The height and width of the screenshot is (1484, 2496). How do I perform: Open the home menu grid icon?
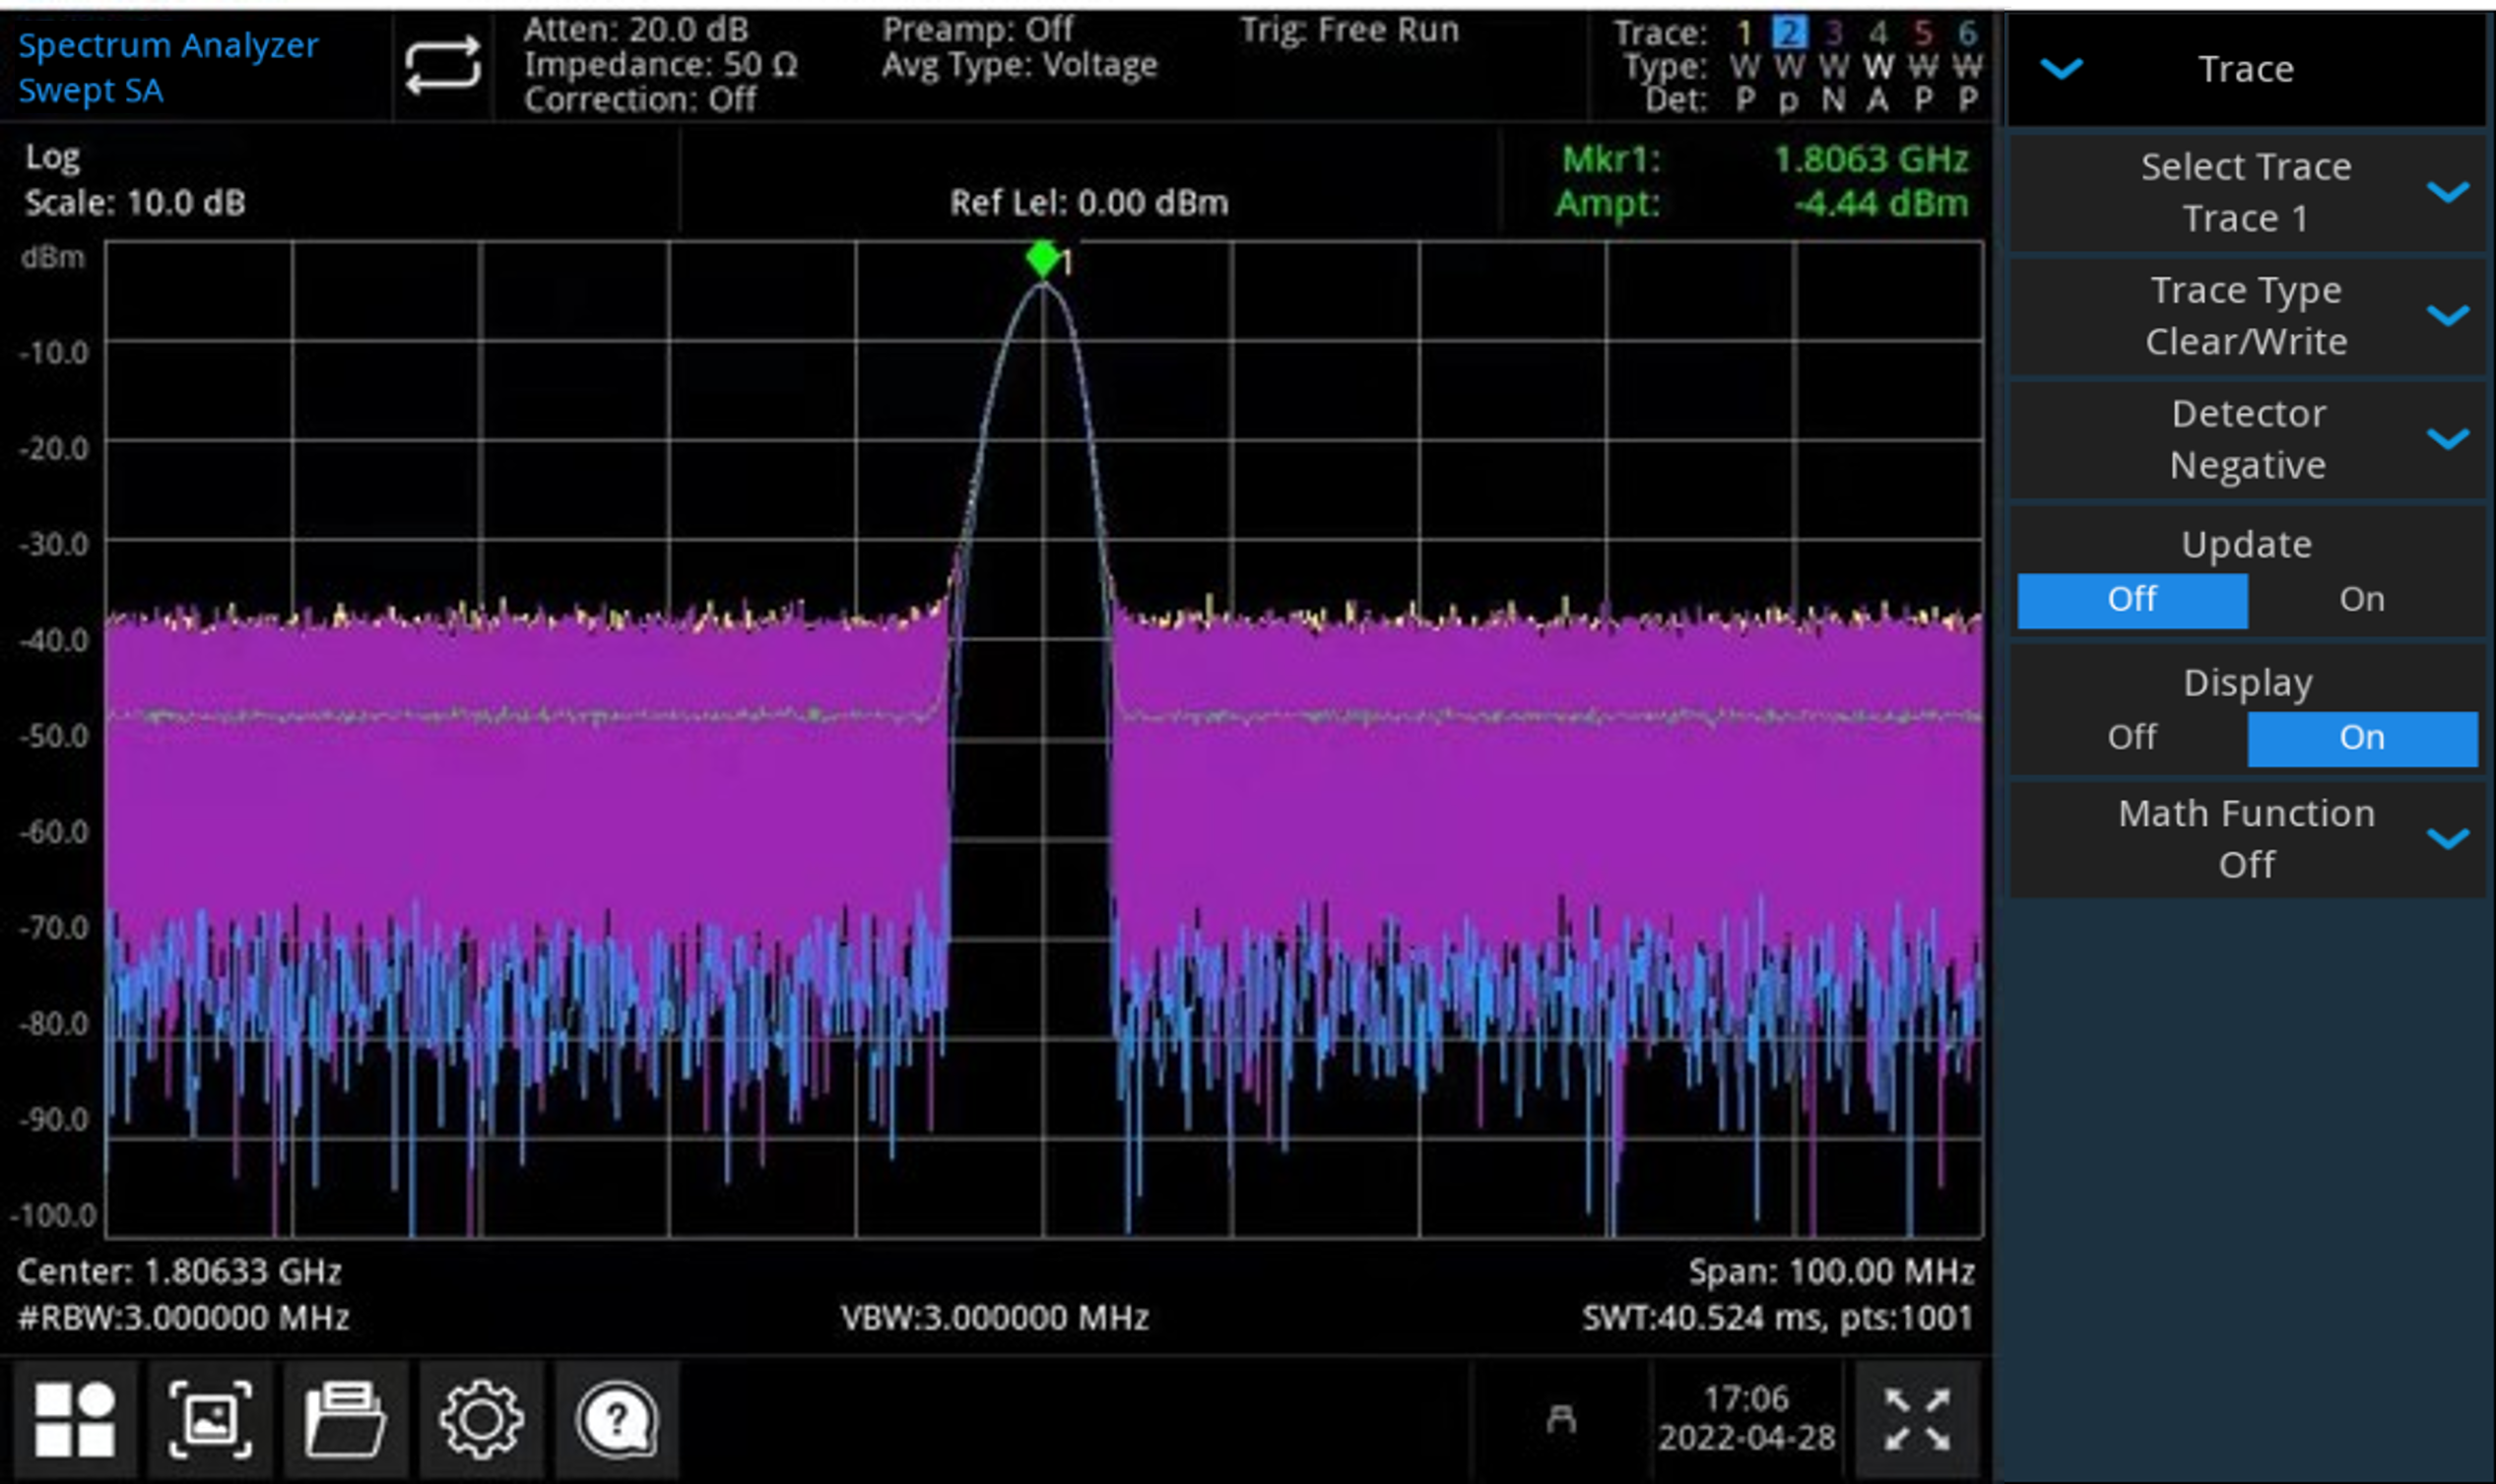point(77,1417)
